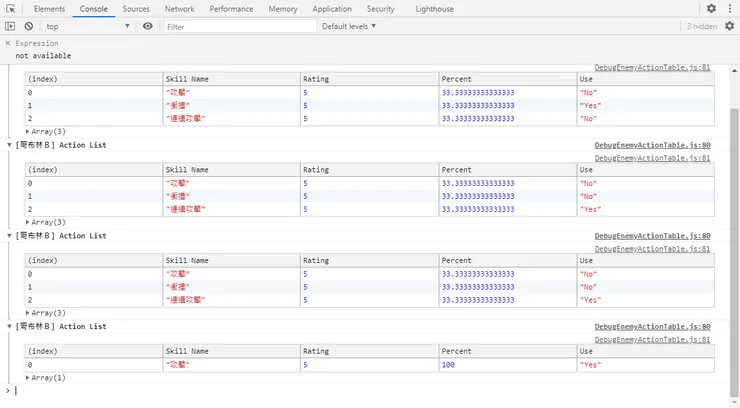
Task: Click the topmost DebugEnemyActionTable.js:81 source link
Action: 652,67
